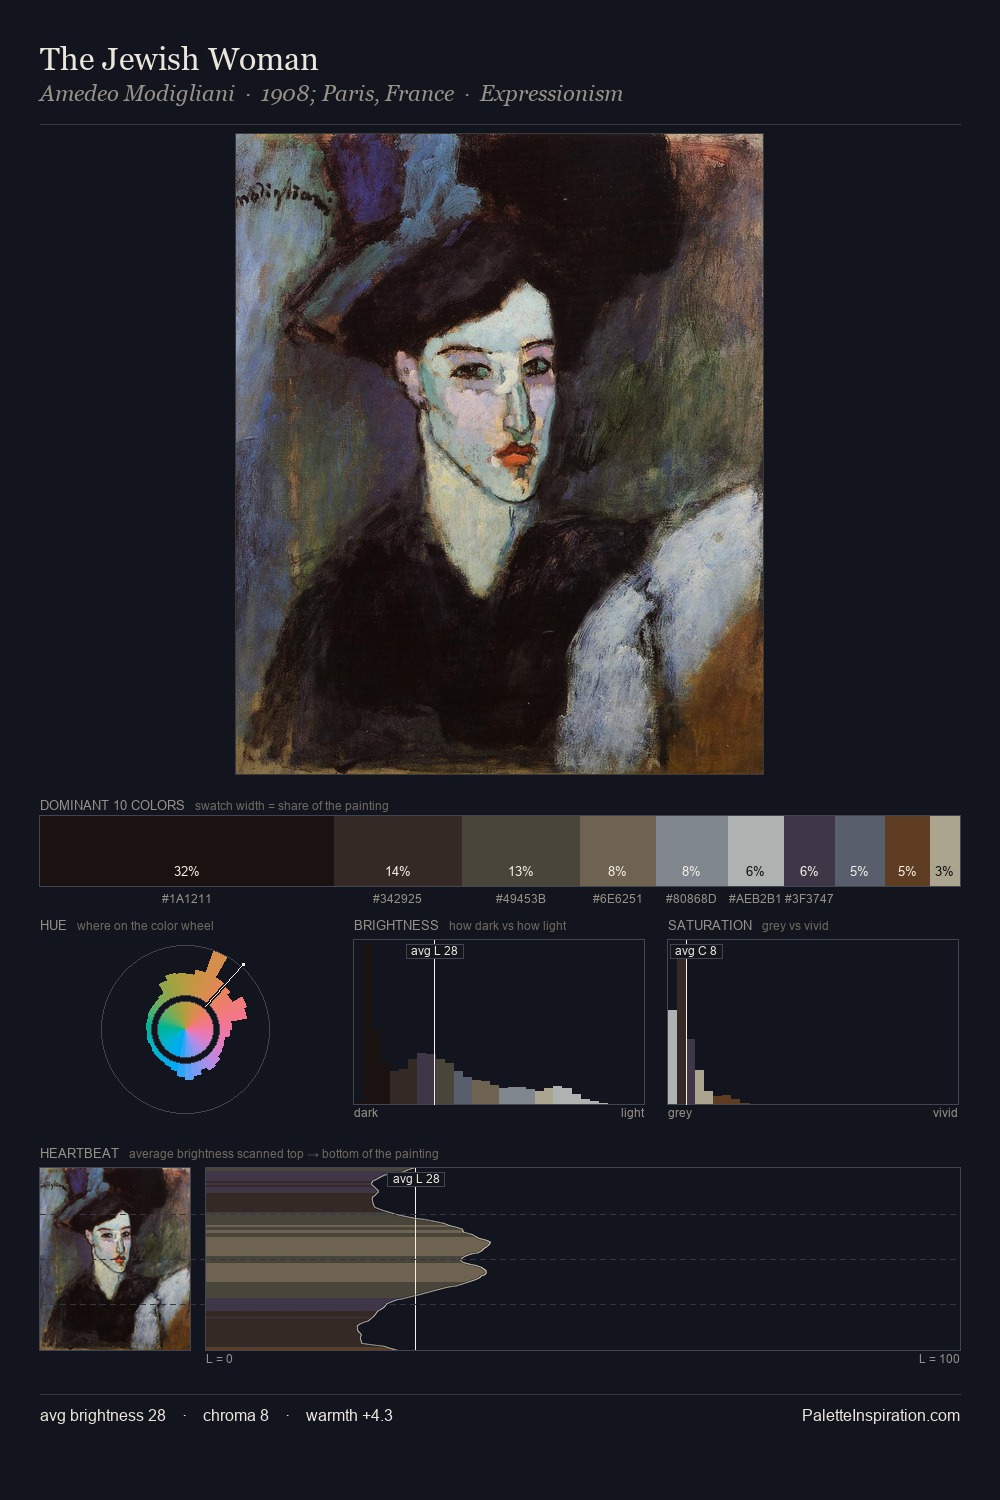Click hex code #1A1211 label

(187, 898)
